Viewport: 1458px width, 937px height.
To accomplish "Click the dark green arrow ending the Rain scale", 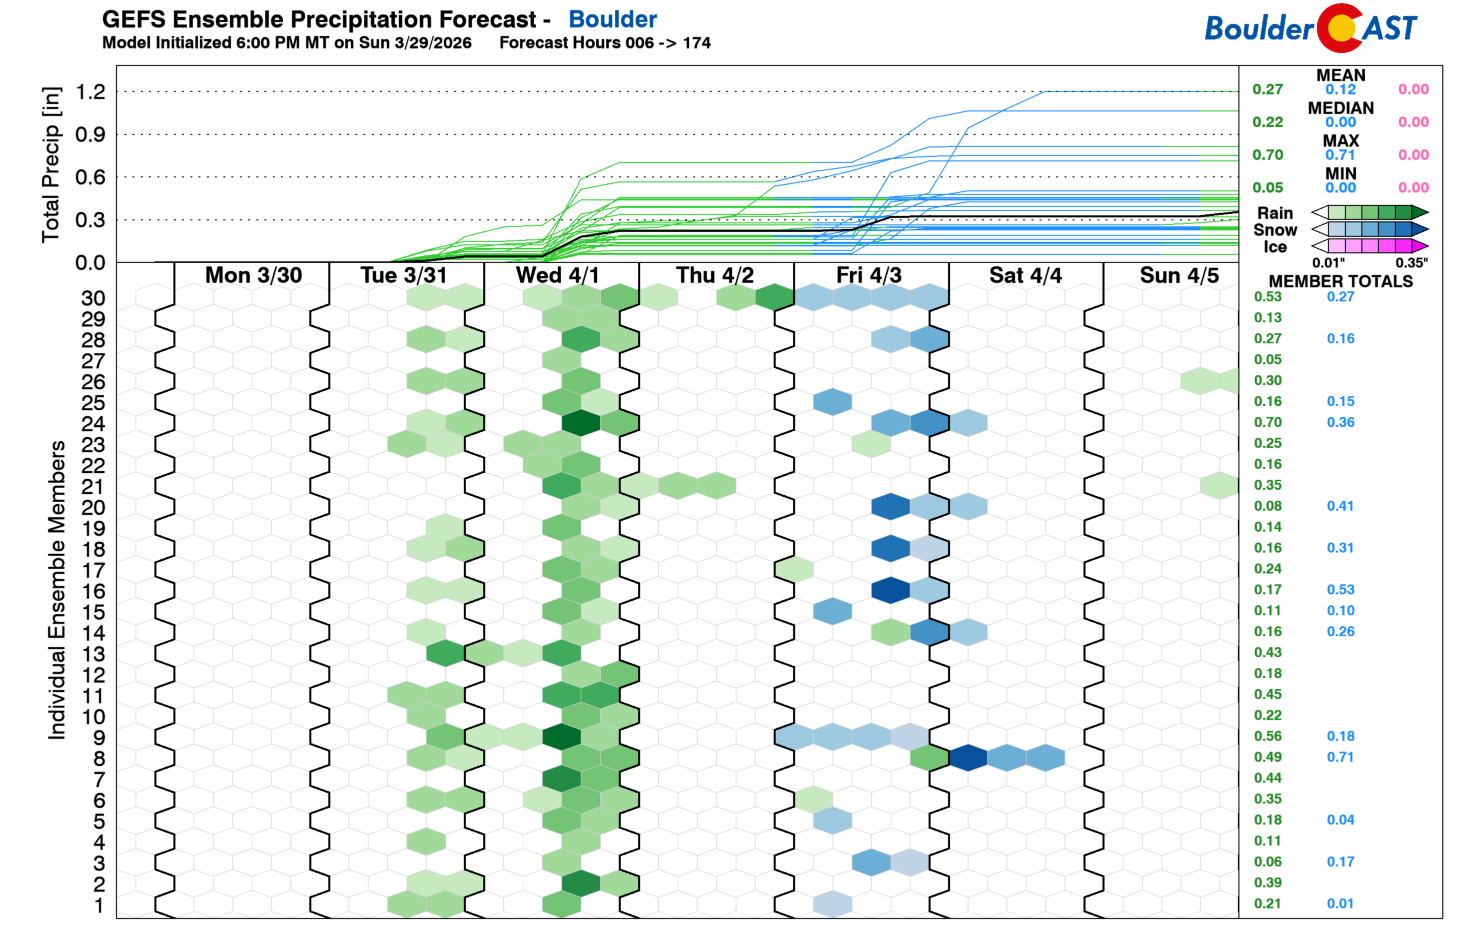I will pos(1419,212).
